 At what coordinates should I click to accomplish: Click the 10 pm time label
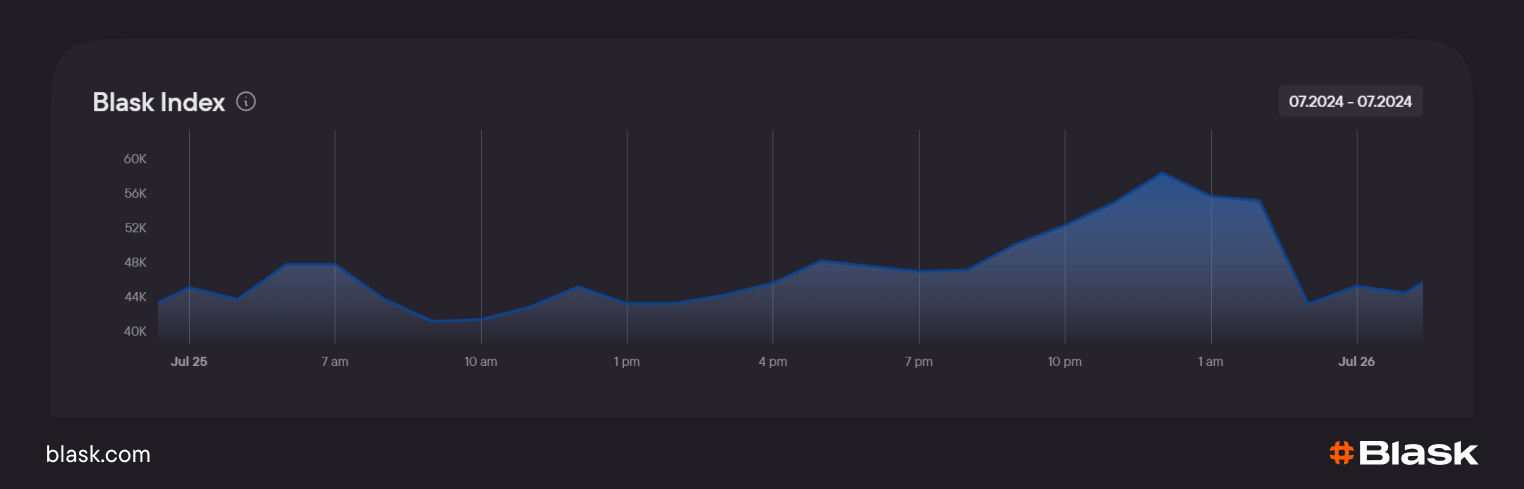(1065, 361)
